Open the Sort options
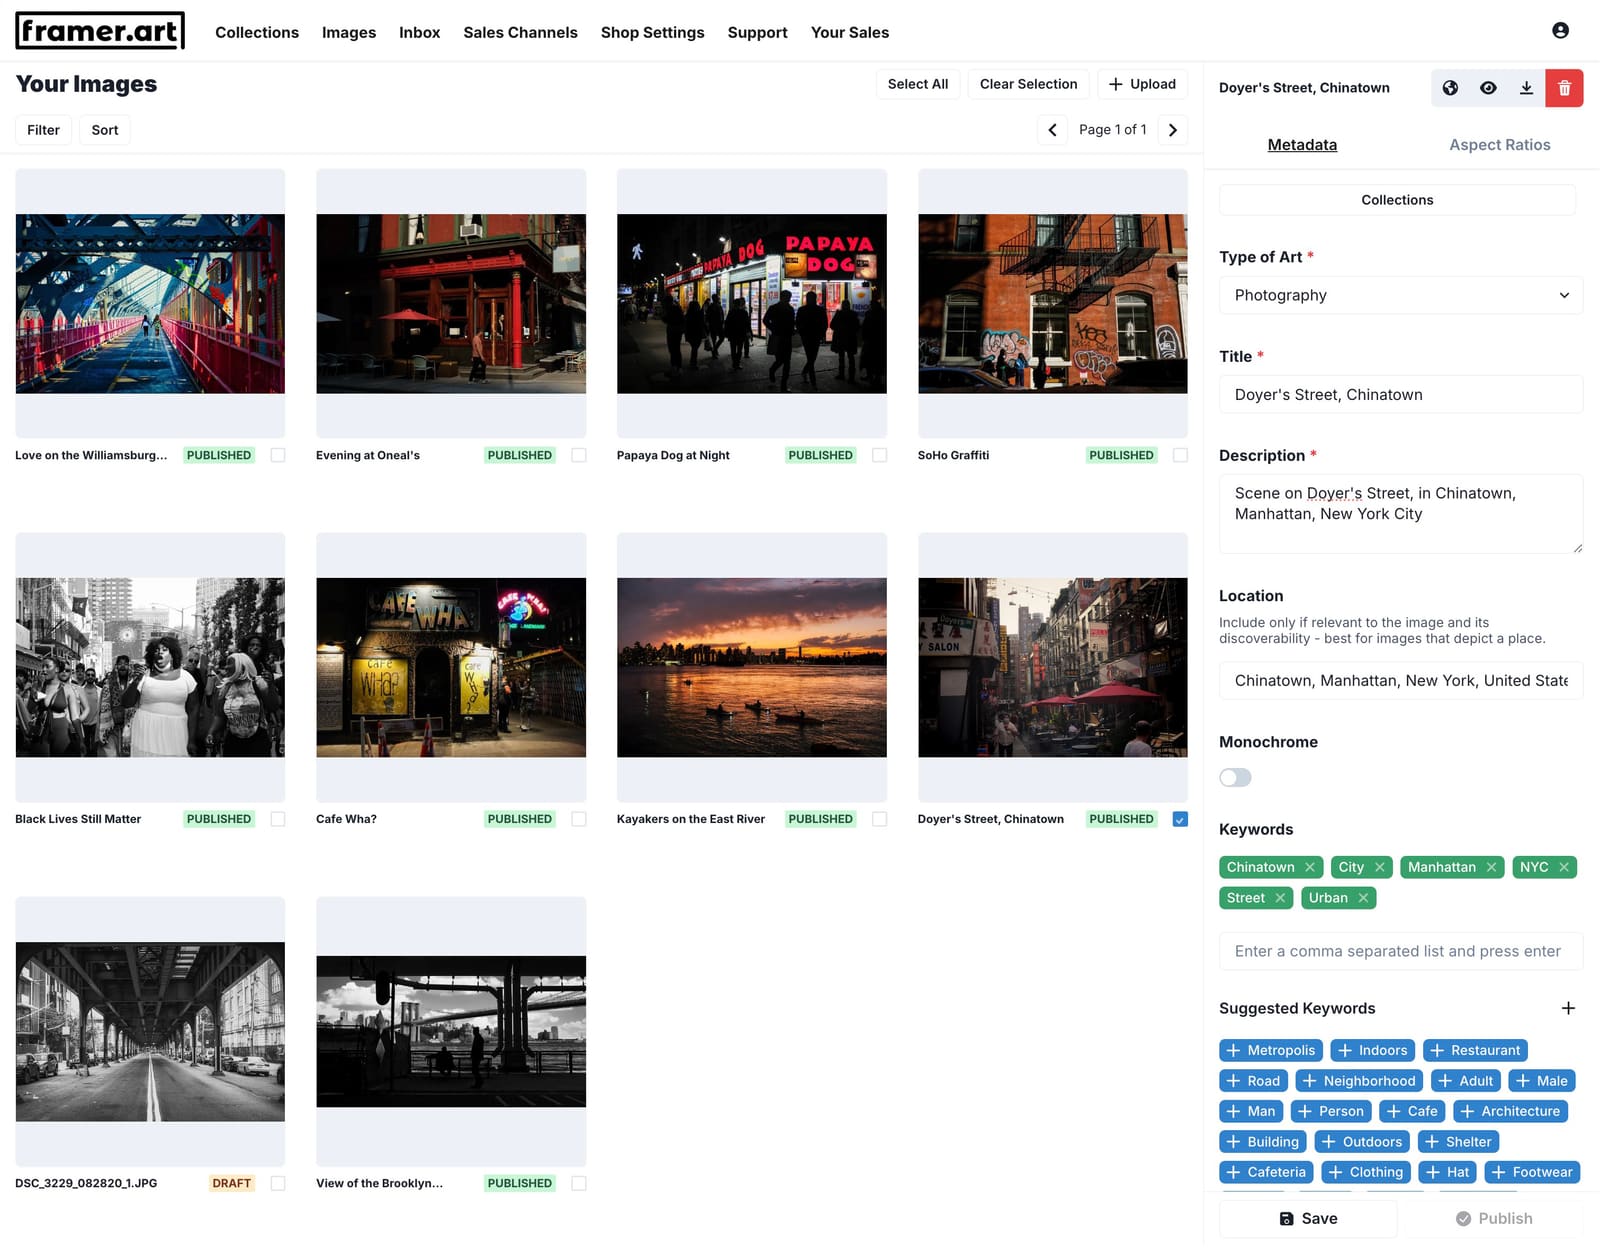The height and width of the screenshot is (1250, 1600). 105,130
